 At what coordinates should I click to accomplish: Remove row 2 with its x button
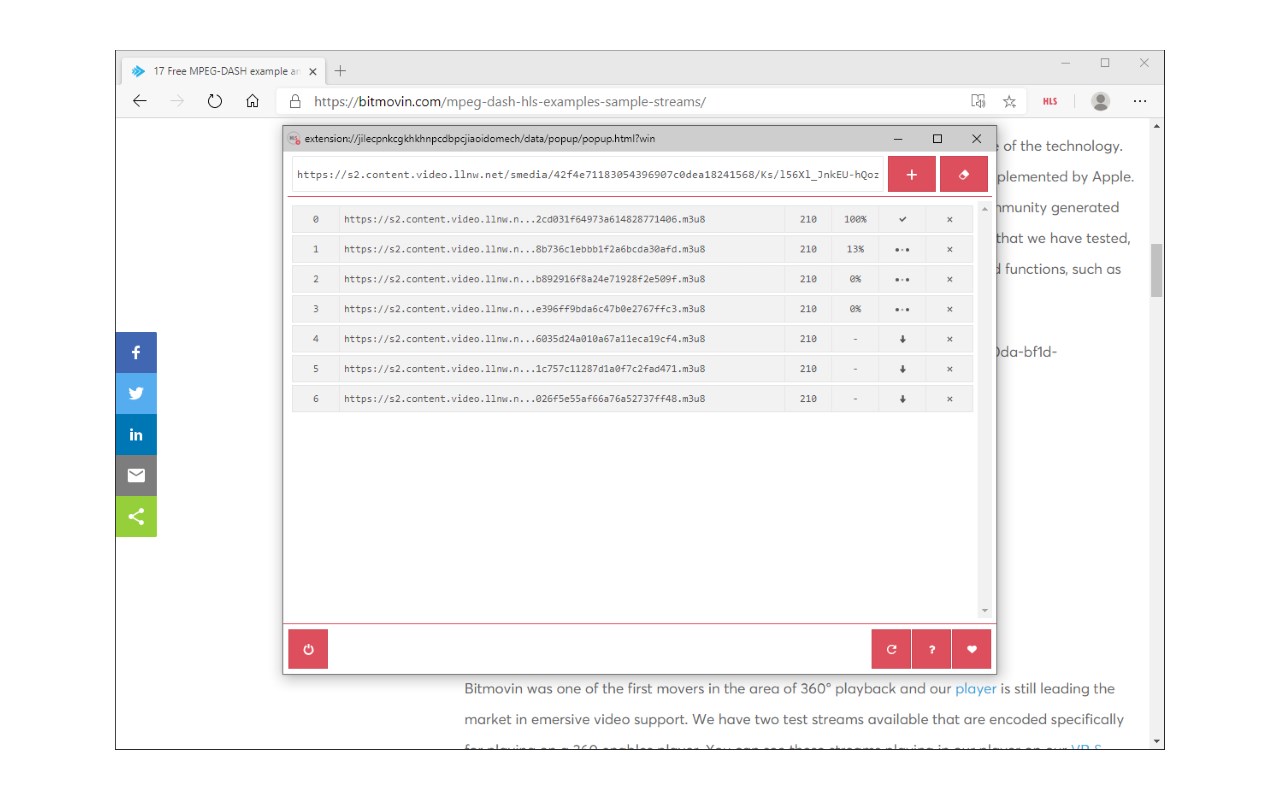(949, 279)
